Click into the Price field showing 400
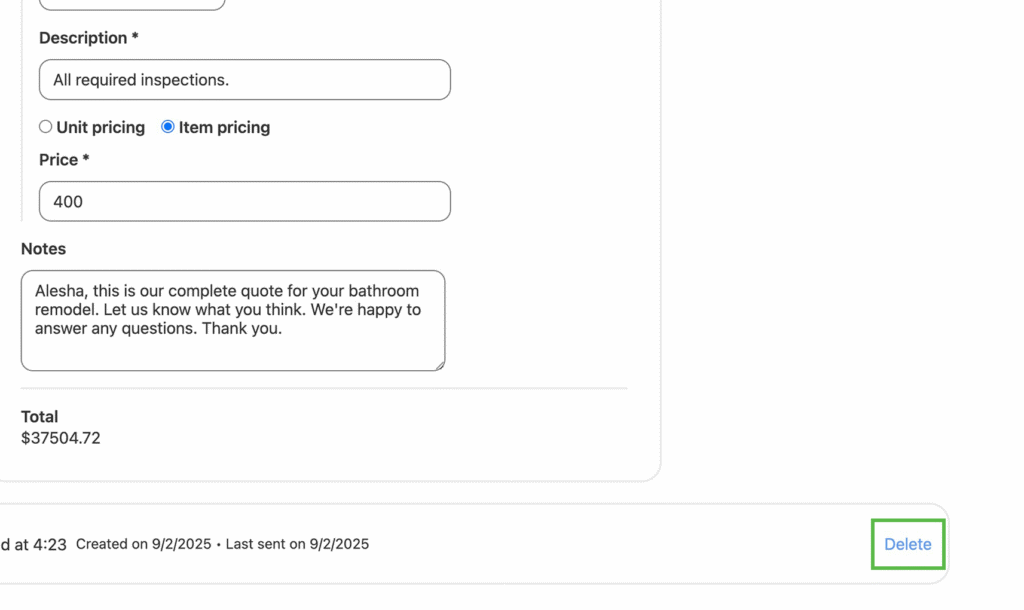Viewport: 1024px width, 610px height. [244, 201]
